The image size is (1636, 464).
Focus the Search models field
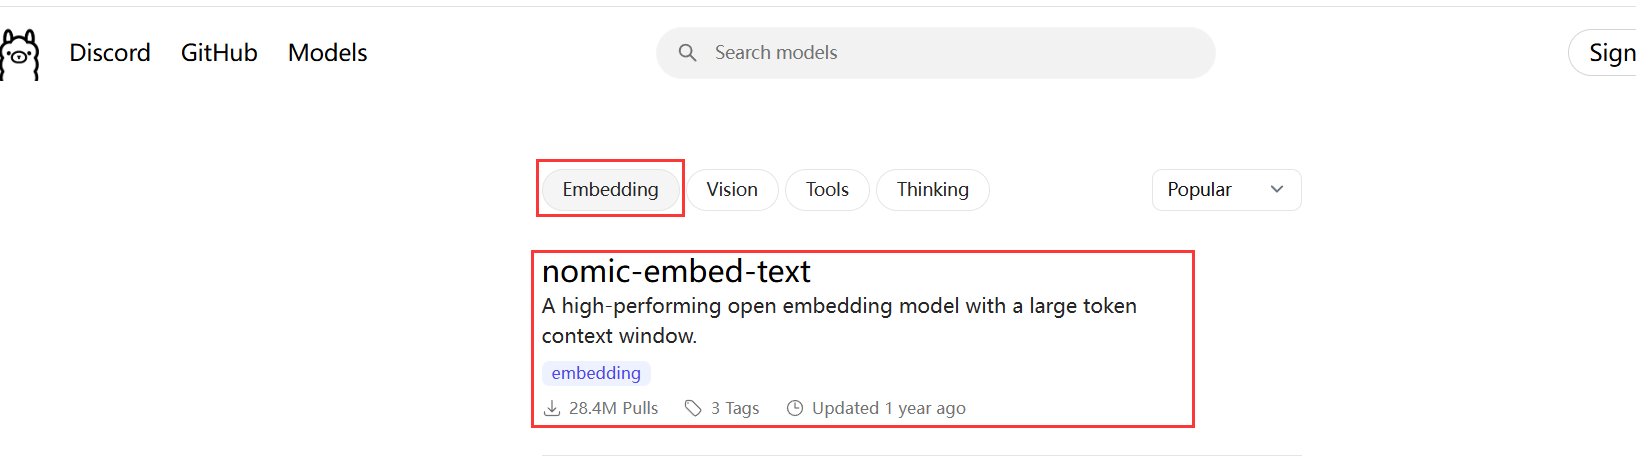pos(950,53)
